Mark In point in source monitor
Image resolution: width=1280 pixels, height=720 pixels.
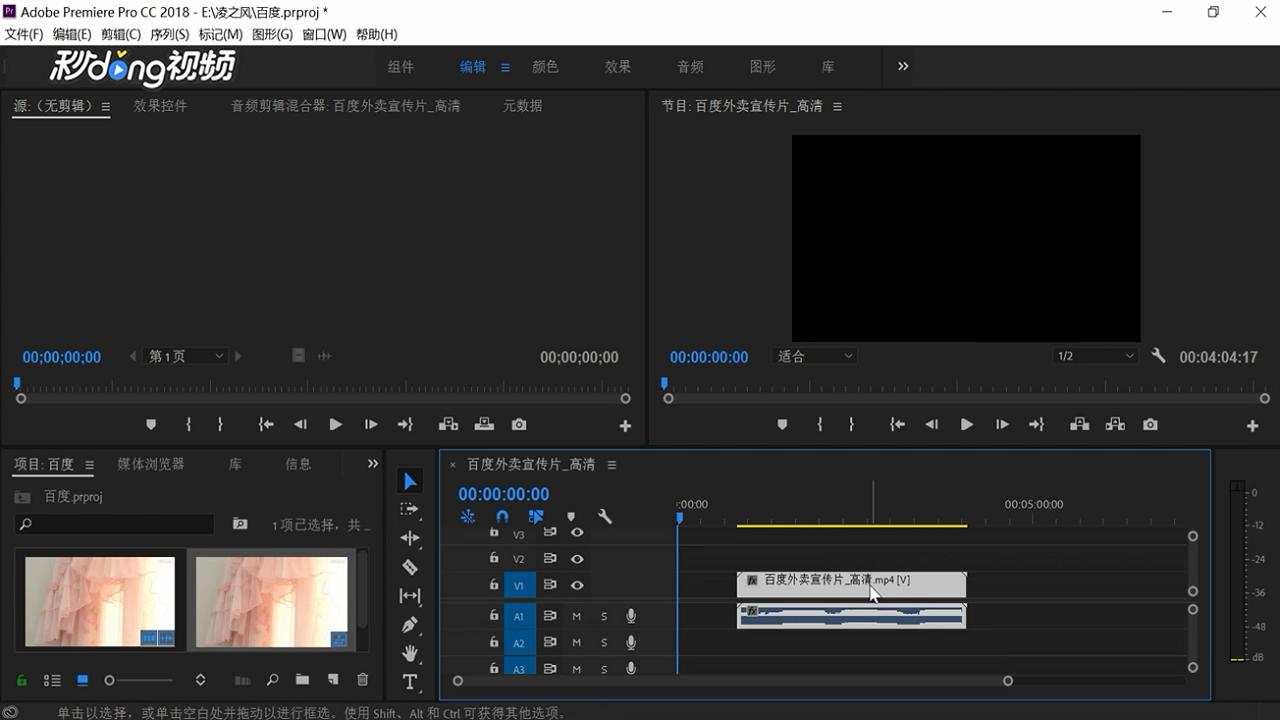(188, 425)
